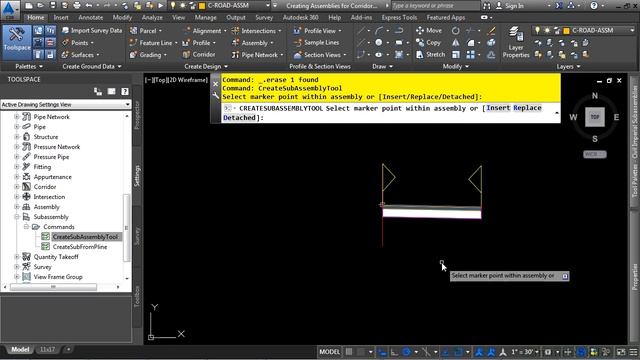Select the Rotate tool icon
640x360 pixels.
click(x=456, y=31)
